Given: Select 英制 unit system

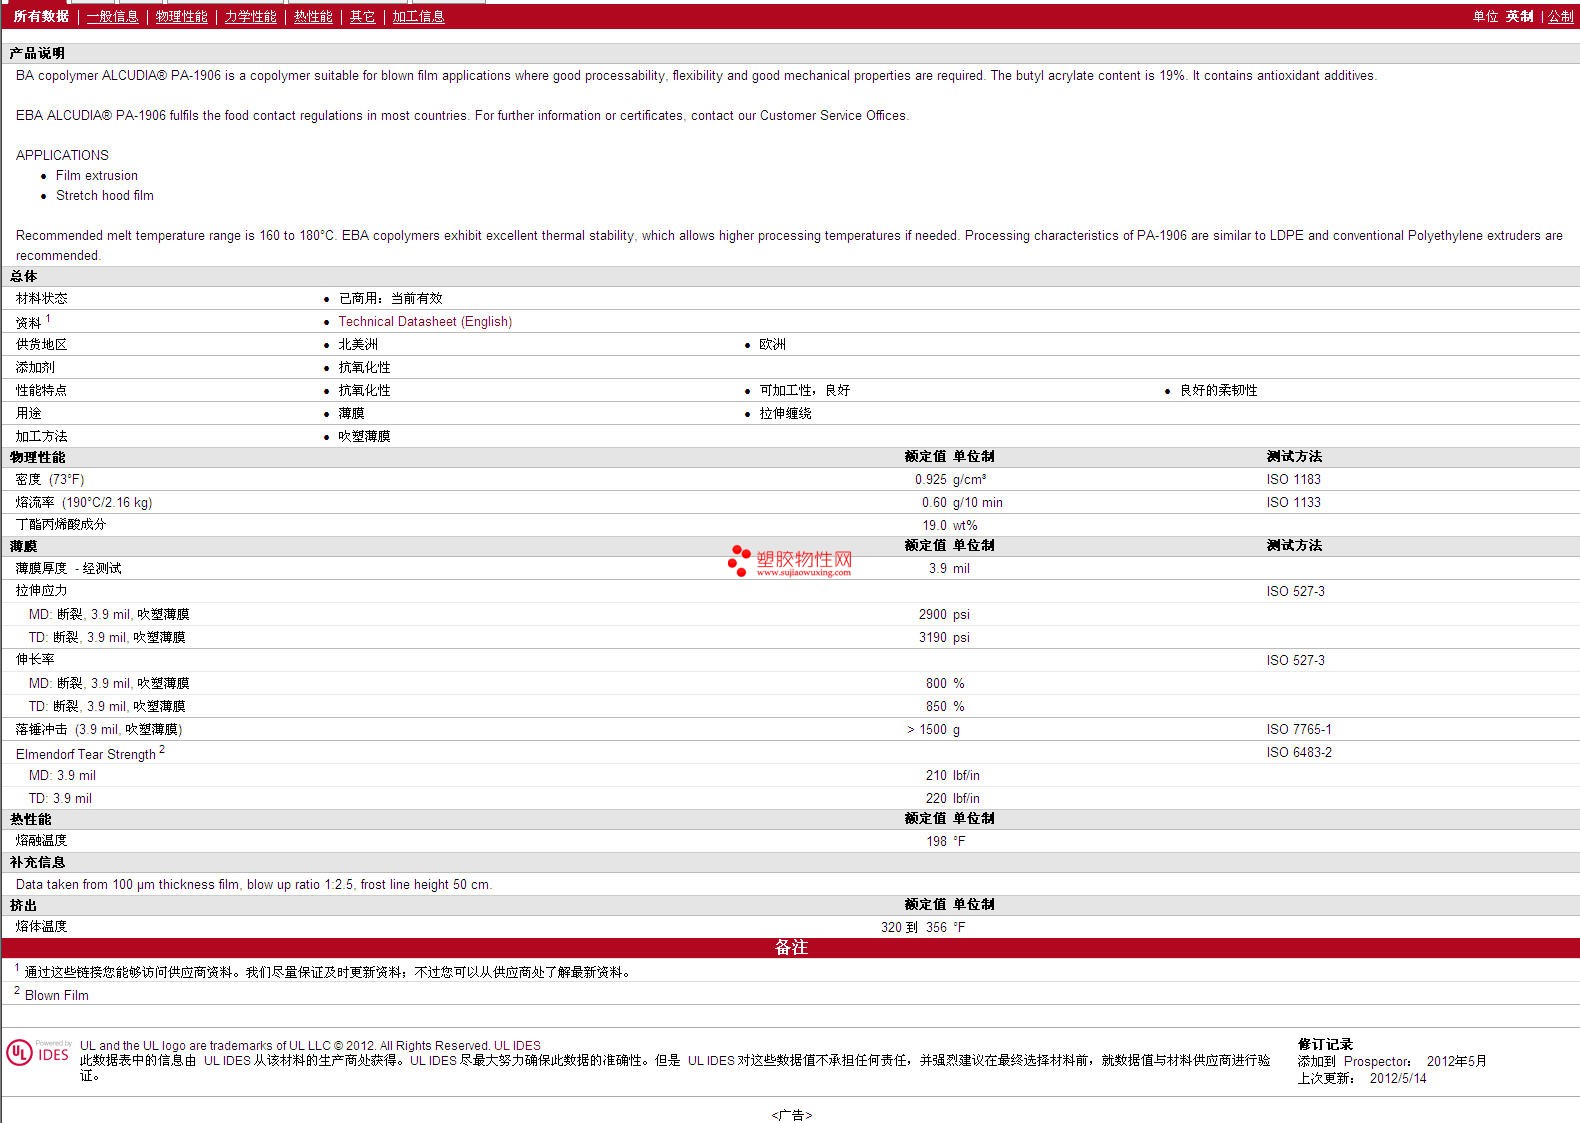Looking at the screenshot, I should pyautogui.click(x=1520, y=17).
